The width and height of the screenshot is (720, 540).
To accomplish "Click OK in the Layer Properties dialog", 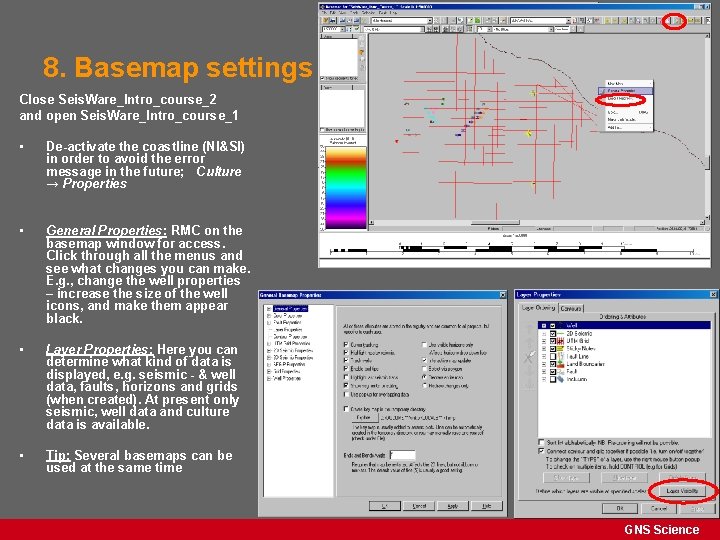I will (619, 508).
